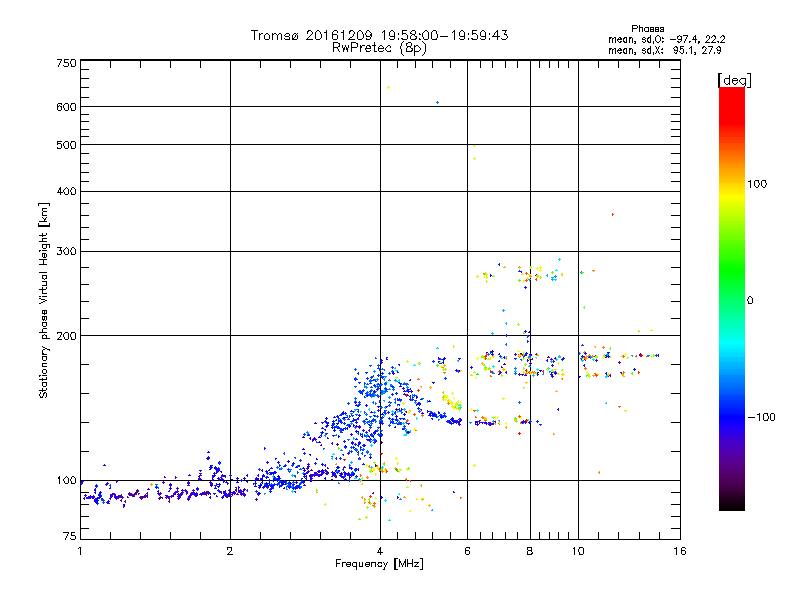The image size is (800, 600).
Task: Click the y-axis tick label '200'
Action: [x=66, y=336]
